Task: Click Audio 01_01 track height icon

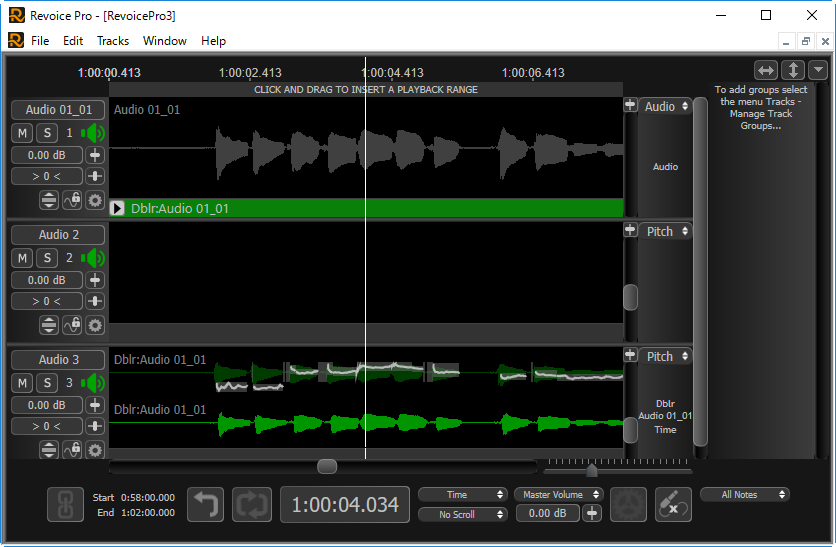Action: point(49,200)
